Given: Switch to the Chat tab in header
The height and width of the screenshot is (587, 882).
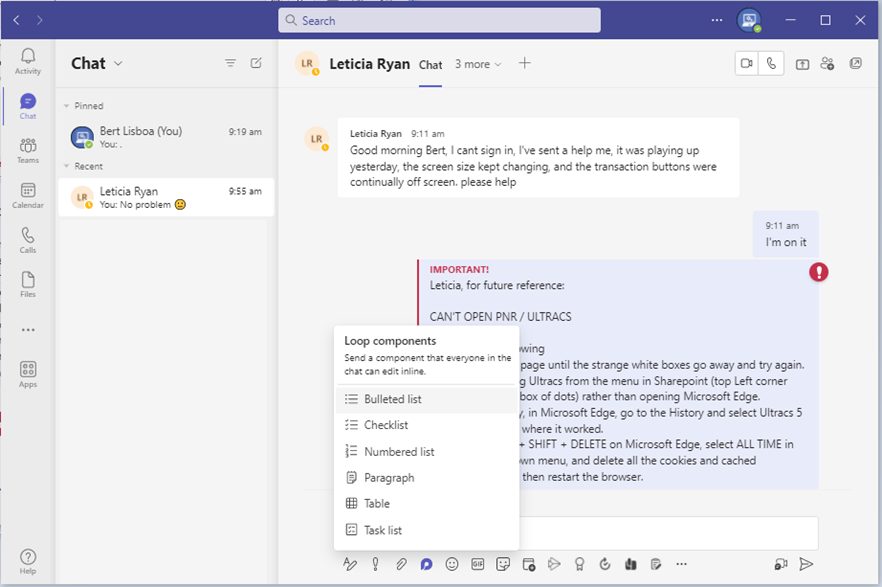Looking at the screenshot, I should (430, 65).
